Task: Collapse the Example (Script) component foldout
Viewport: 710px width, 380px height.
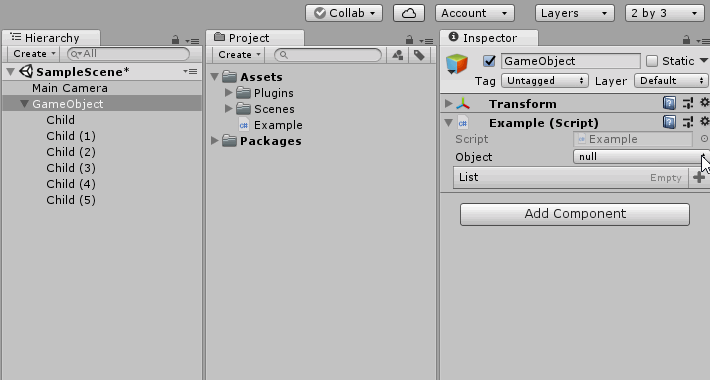Action: [x=449, y=123]
